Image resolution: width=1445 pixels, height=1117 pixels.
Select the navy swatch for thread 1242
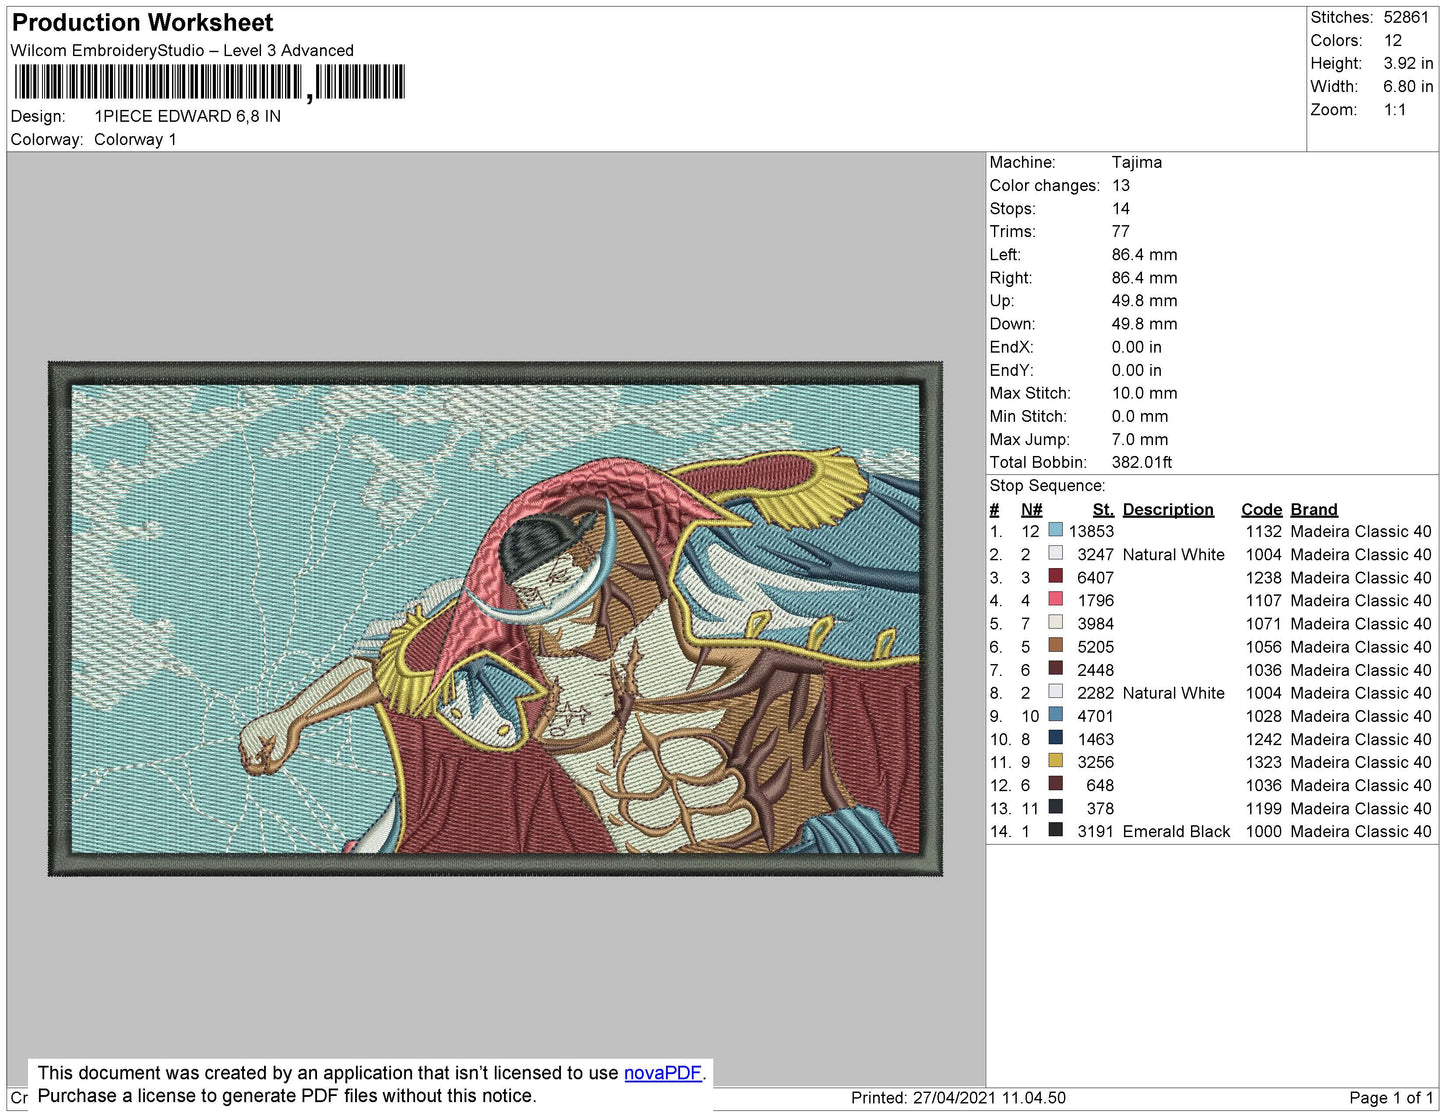(1055, 738)
